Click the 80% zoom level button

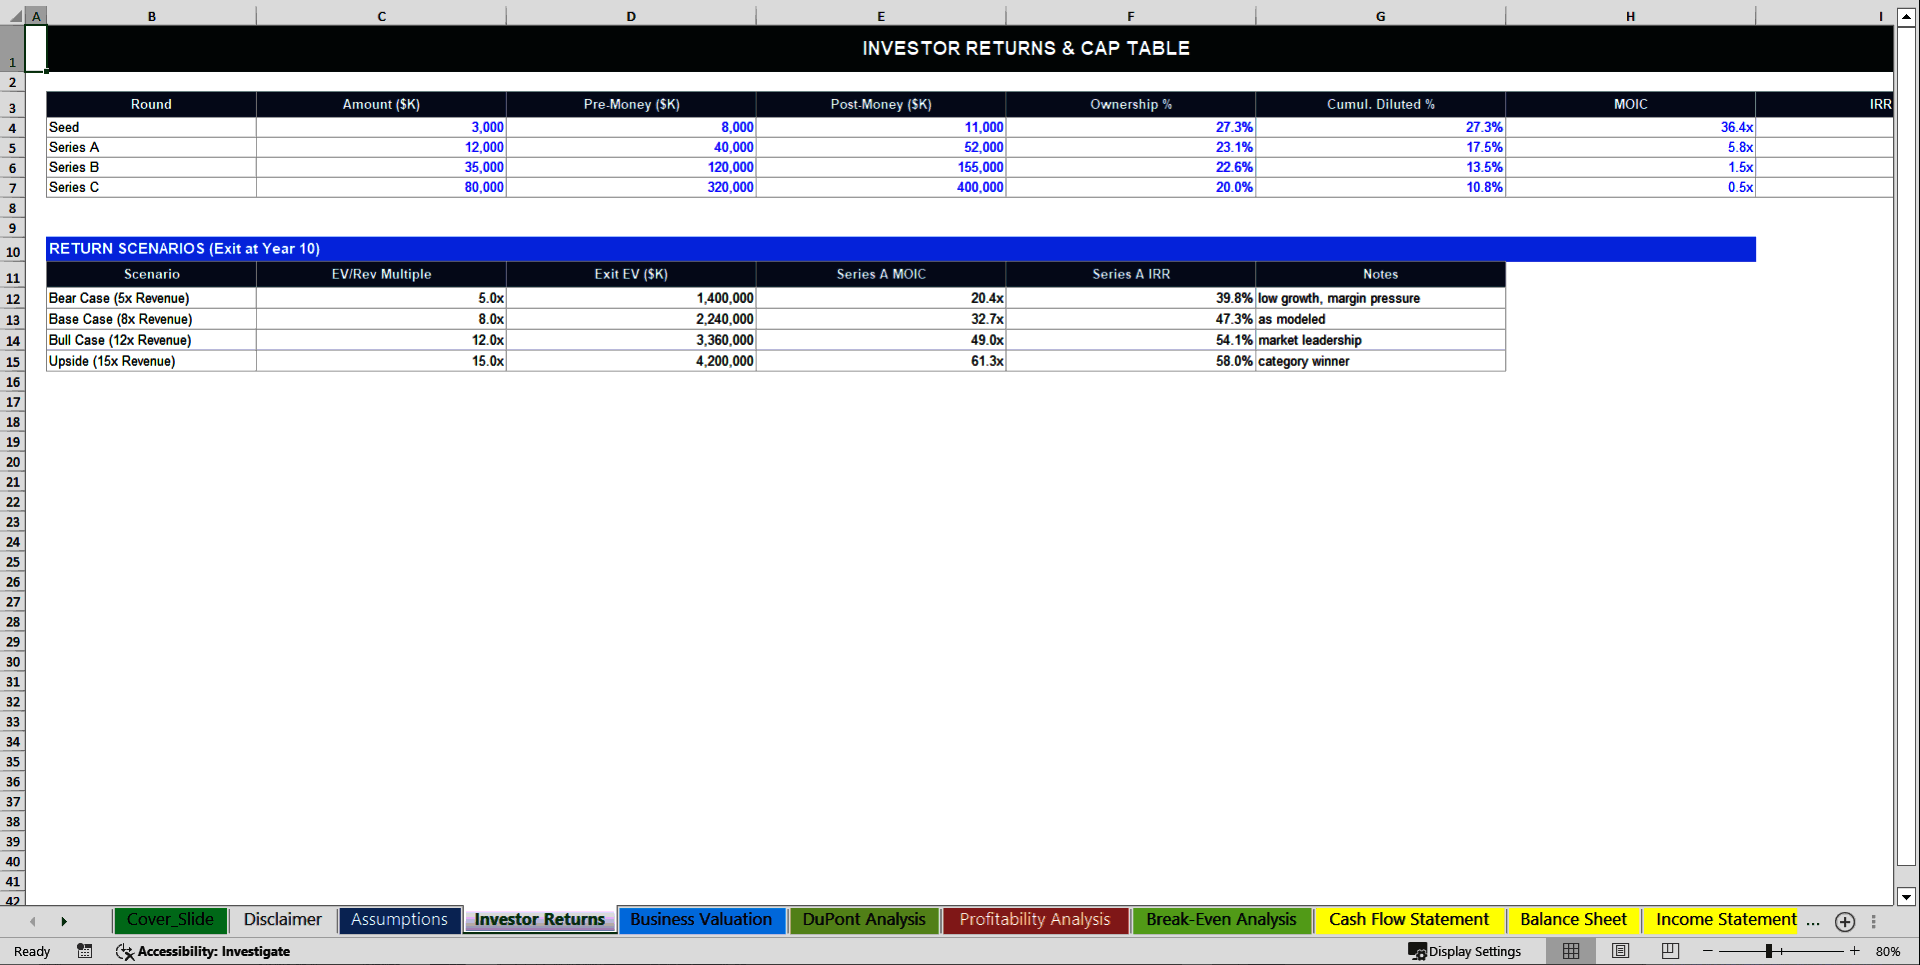click(1893, 951)
